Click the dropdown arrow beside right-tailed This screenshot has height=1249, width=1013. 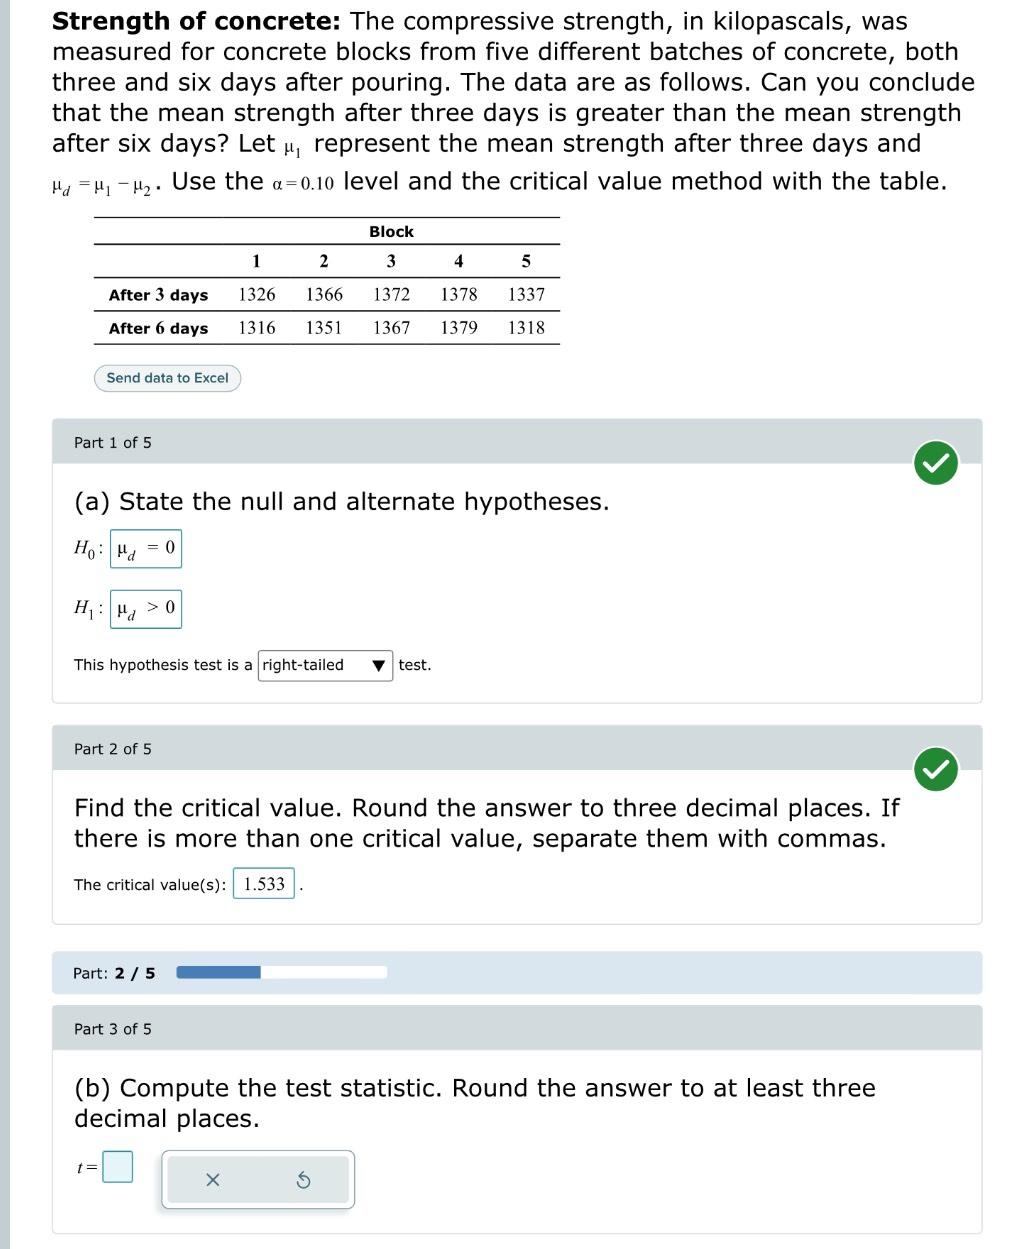point(377,664)
